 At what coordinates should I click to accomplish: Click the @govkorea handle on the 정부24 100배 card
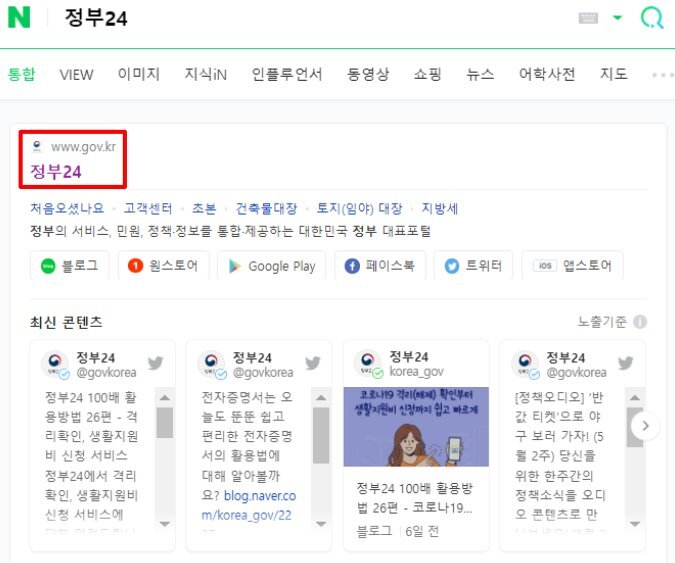coord(106,372)
